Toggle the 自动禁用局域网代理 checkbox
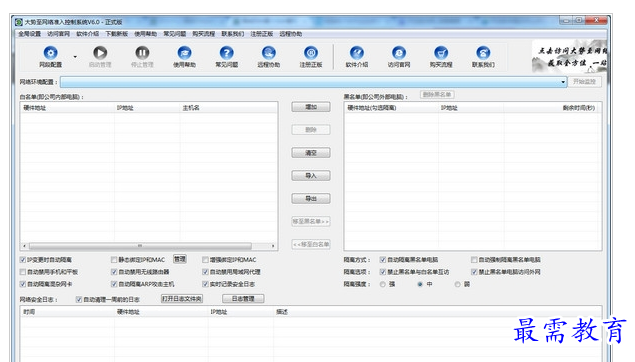635x362 pixels. point(205,272)
